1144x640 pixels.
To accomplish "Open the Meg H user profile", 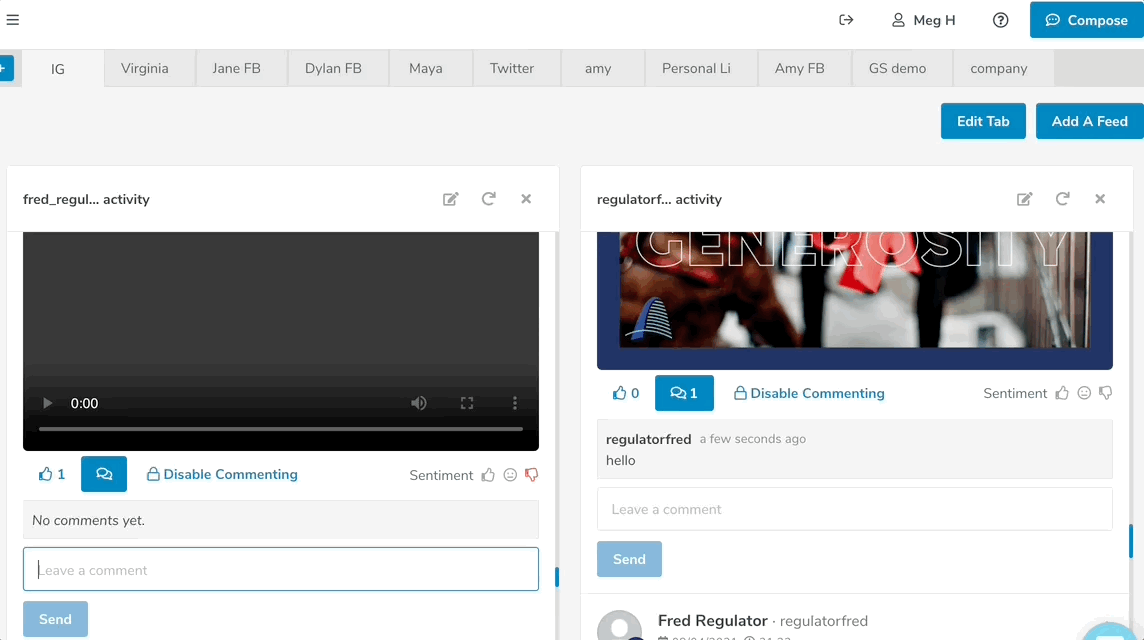I will (924, 20).
